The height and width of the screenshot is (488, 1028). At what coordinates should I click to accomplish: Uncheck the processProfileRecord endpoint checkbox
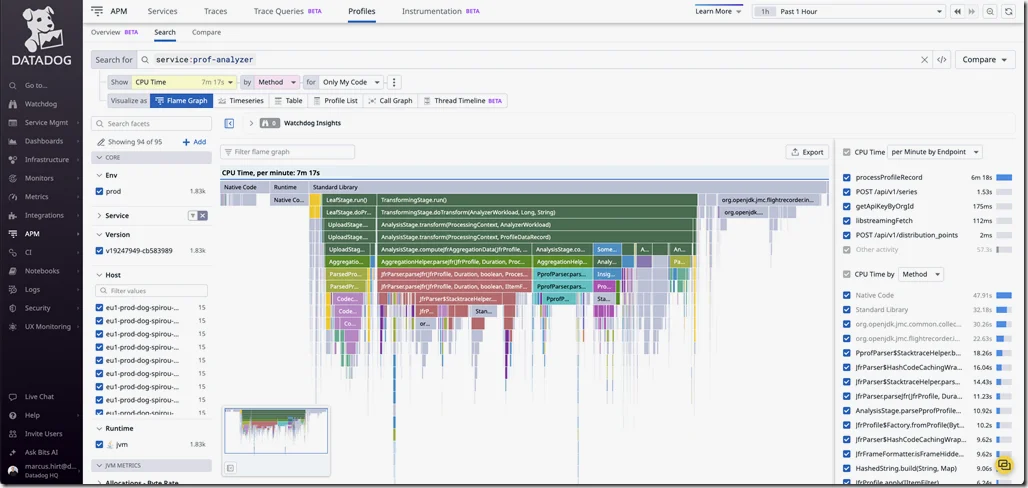[847, 177]
